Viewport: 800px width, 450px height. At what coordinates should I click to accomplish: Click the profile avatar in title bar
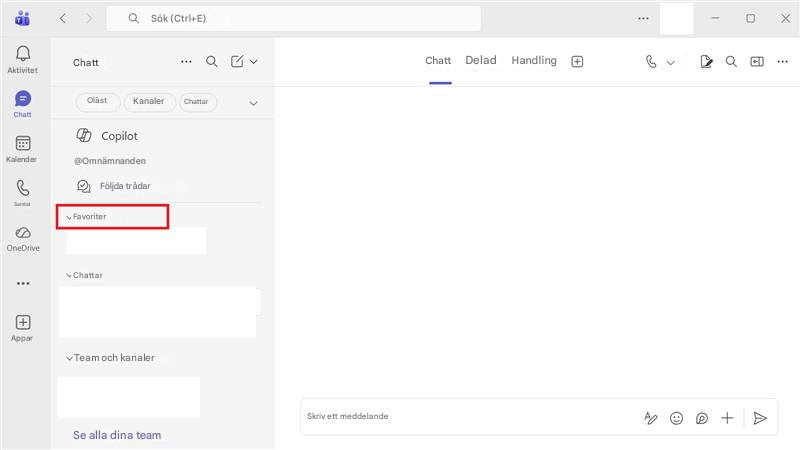point(676,18)
